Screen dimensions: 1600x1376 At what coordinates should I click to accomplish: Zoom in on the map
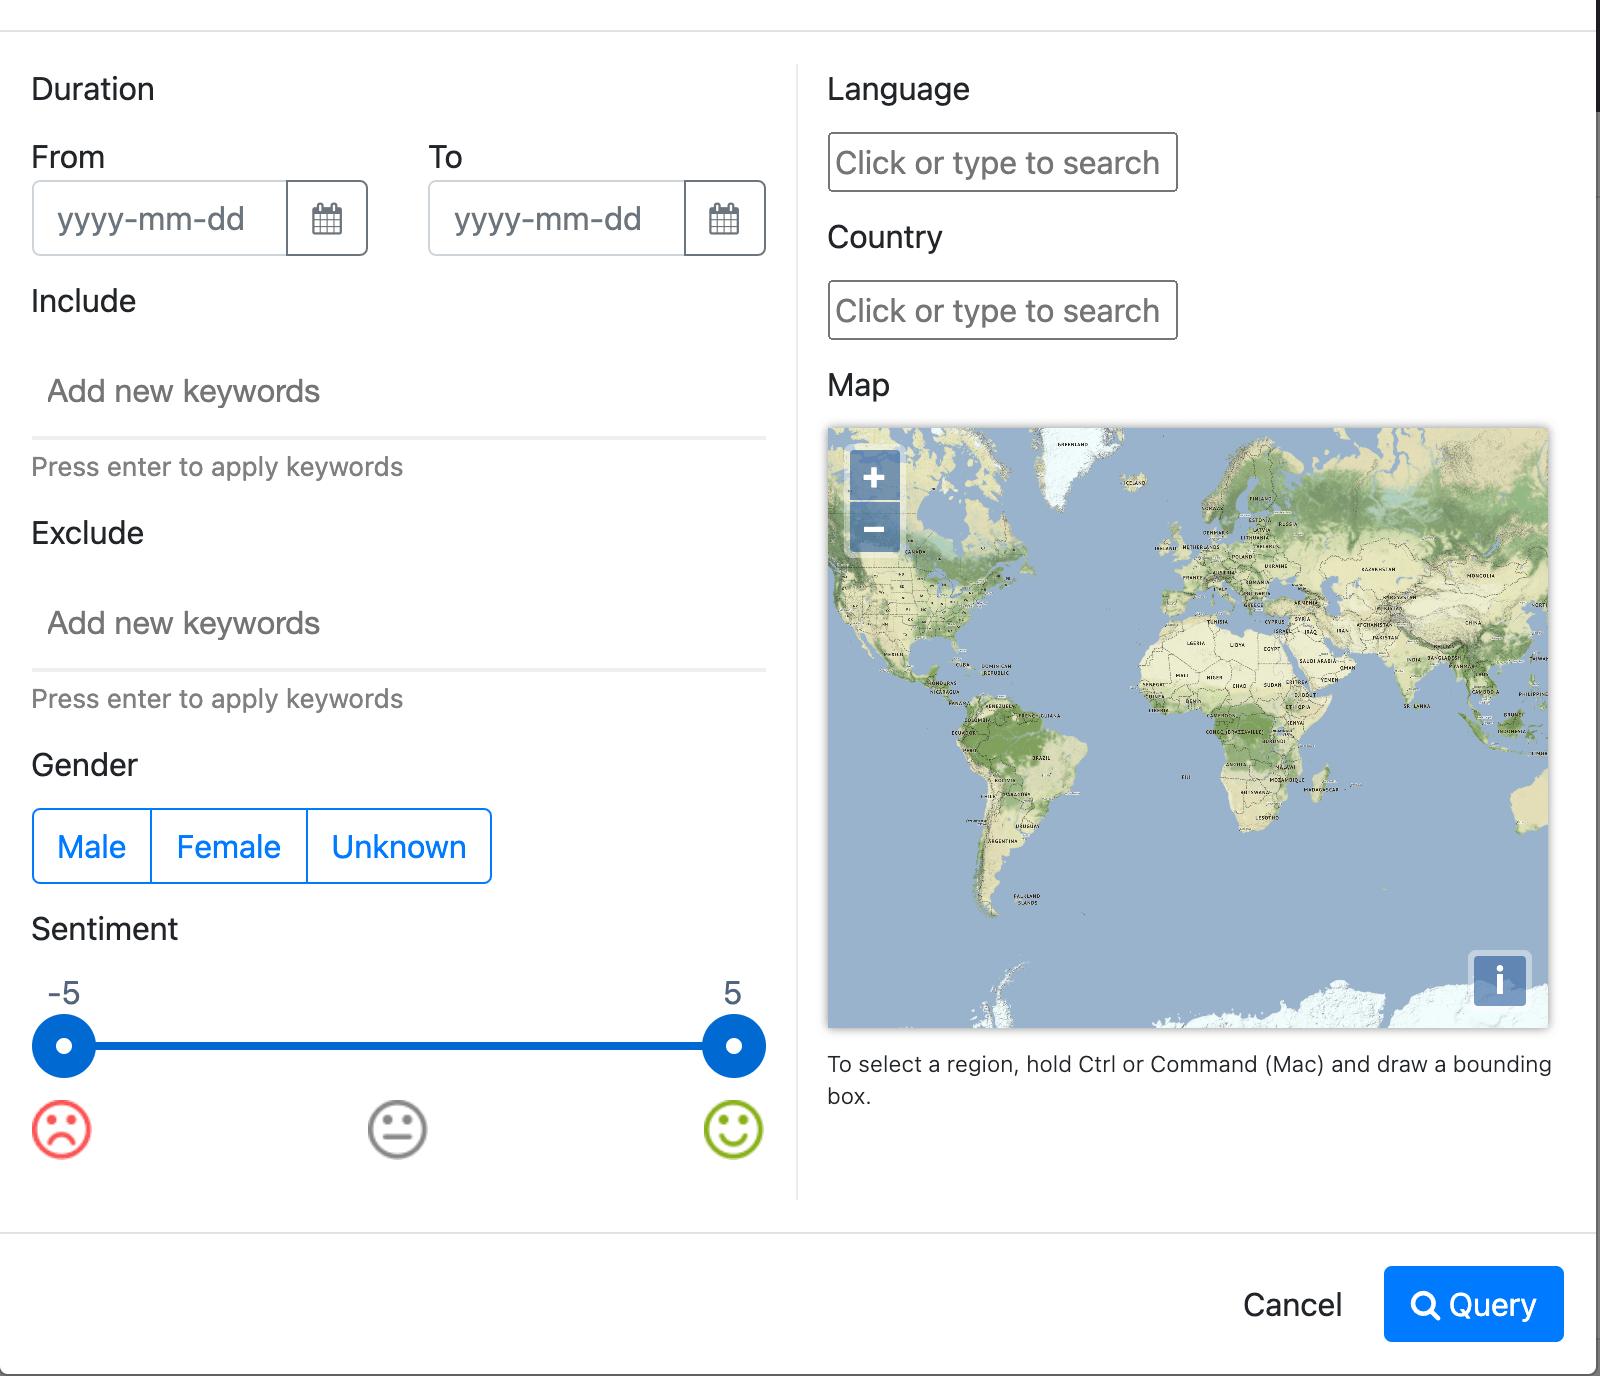click(x=874, y=477)
